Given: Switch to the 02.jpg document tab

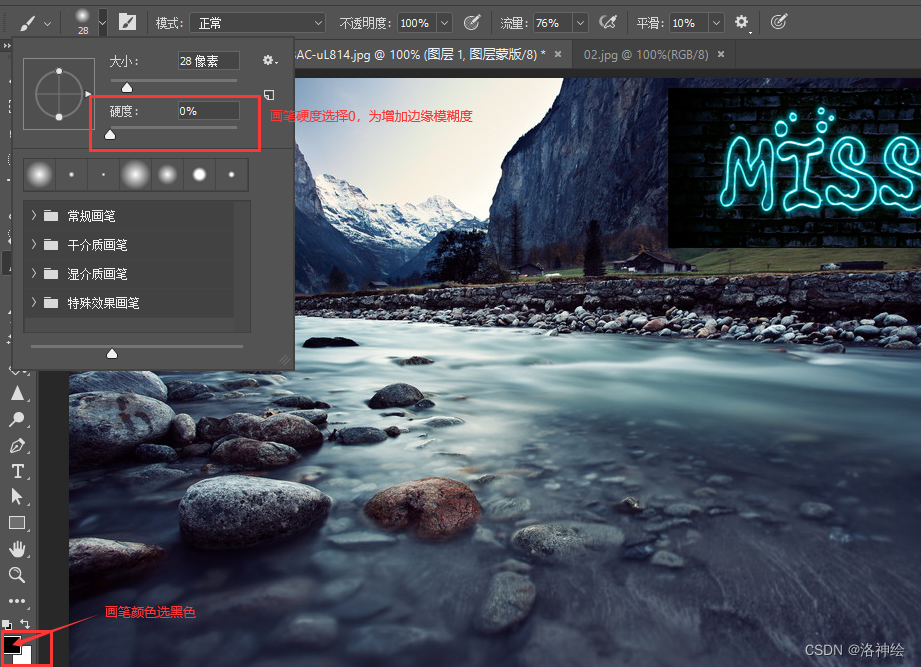Looking at the screenshot, I should coord(646,55).
